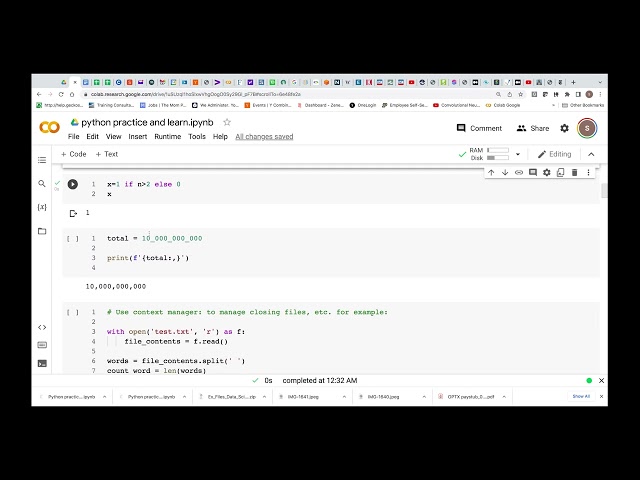
Task: Open the Colab Google bookmark
Action: [x=503, y=105]
